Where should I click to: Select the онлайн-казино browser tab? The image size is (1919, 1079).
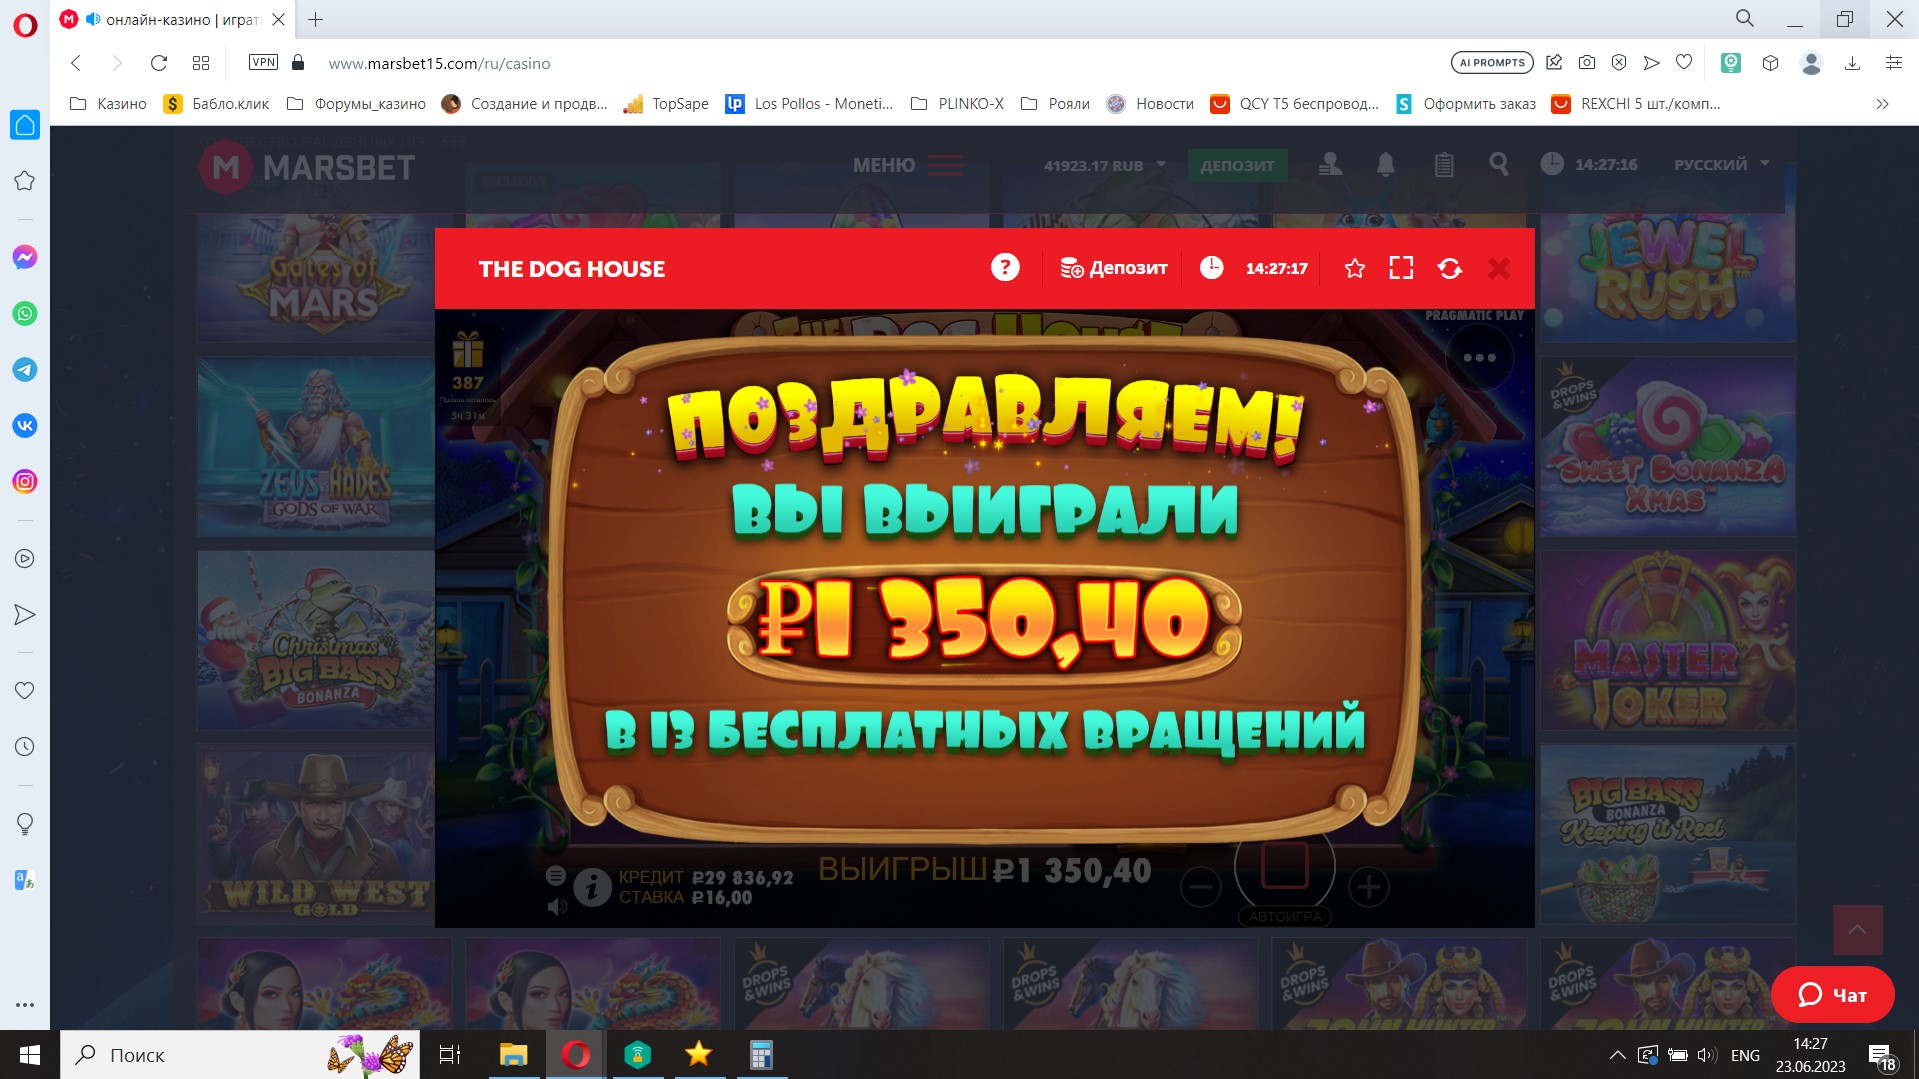click(x=172, y=19)
